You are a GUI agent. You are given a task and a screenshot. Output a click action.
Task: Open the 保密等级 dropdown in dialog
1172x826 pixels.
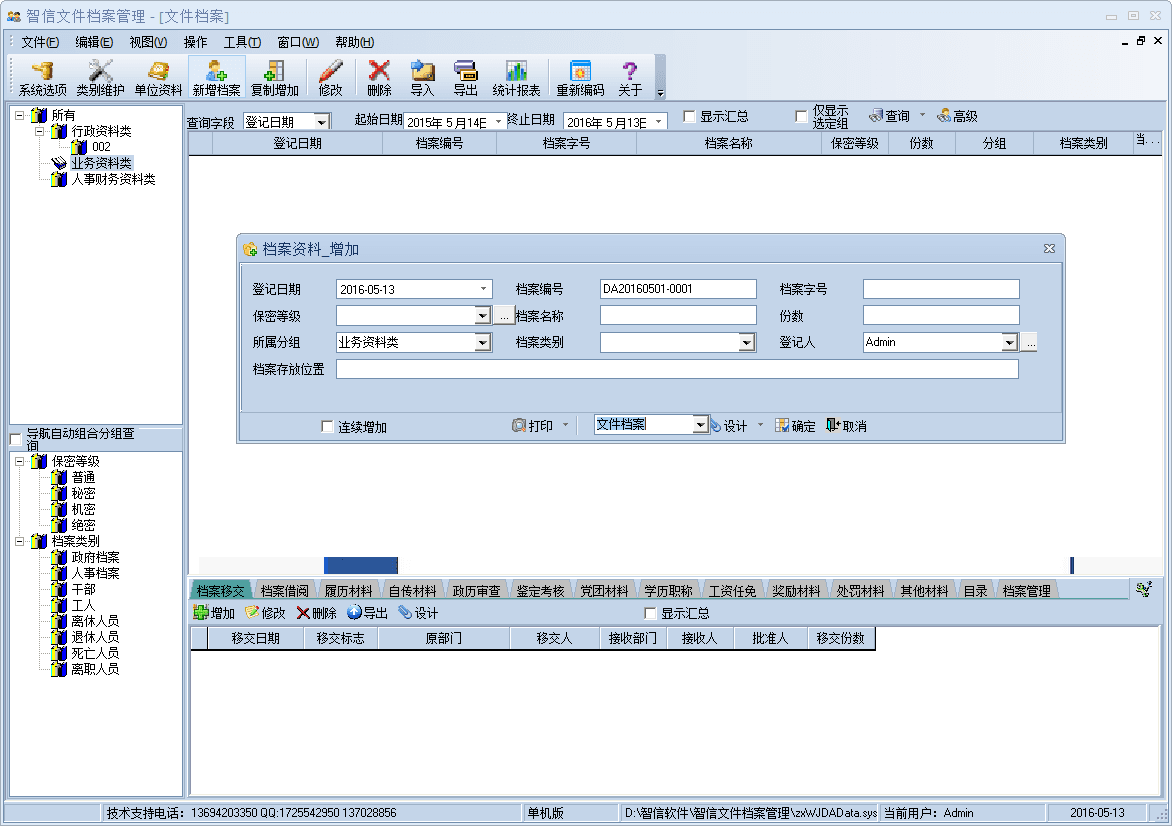click(x=482, y=316)
